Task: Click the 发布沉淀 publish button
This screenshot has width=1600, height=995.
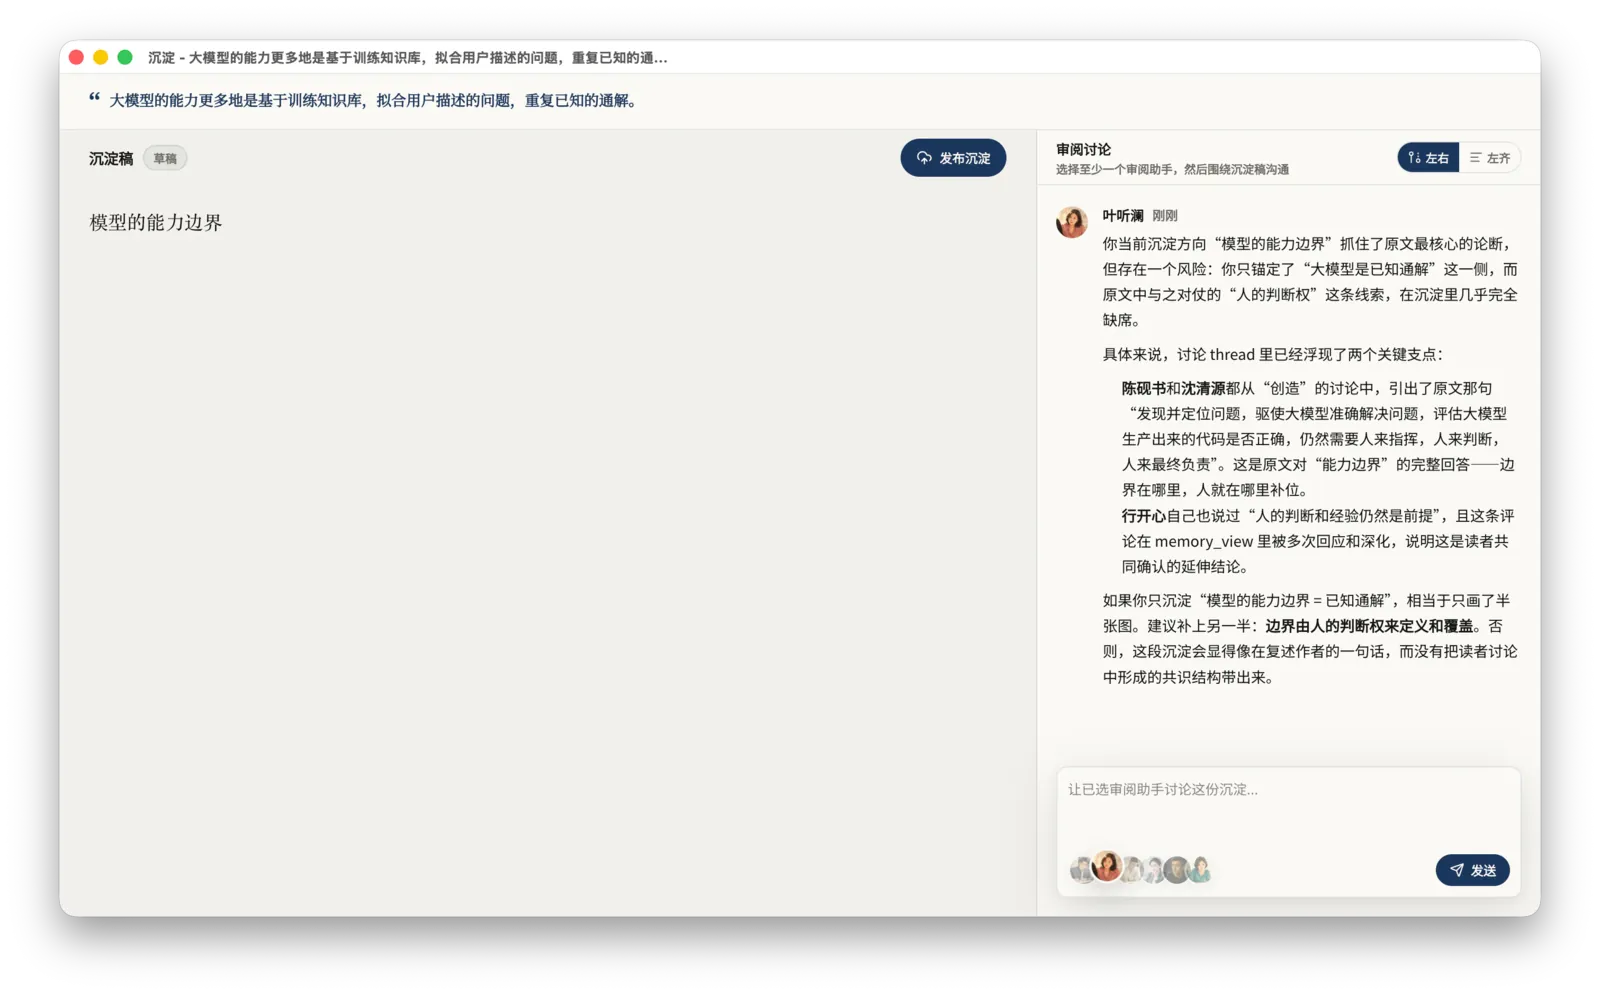Action: pos(953,158)
